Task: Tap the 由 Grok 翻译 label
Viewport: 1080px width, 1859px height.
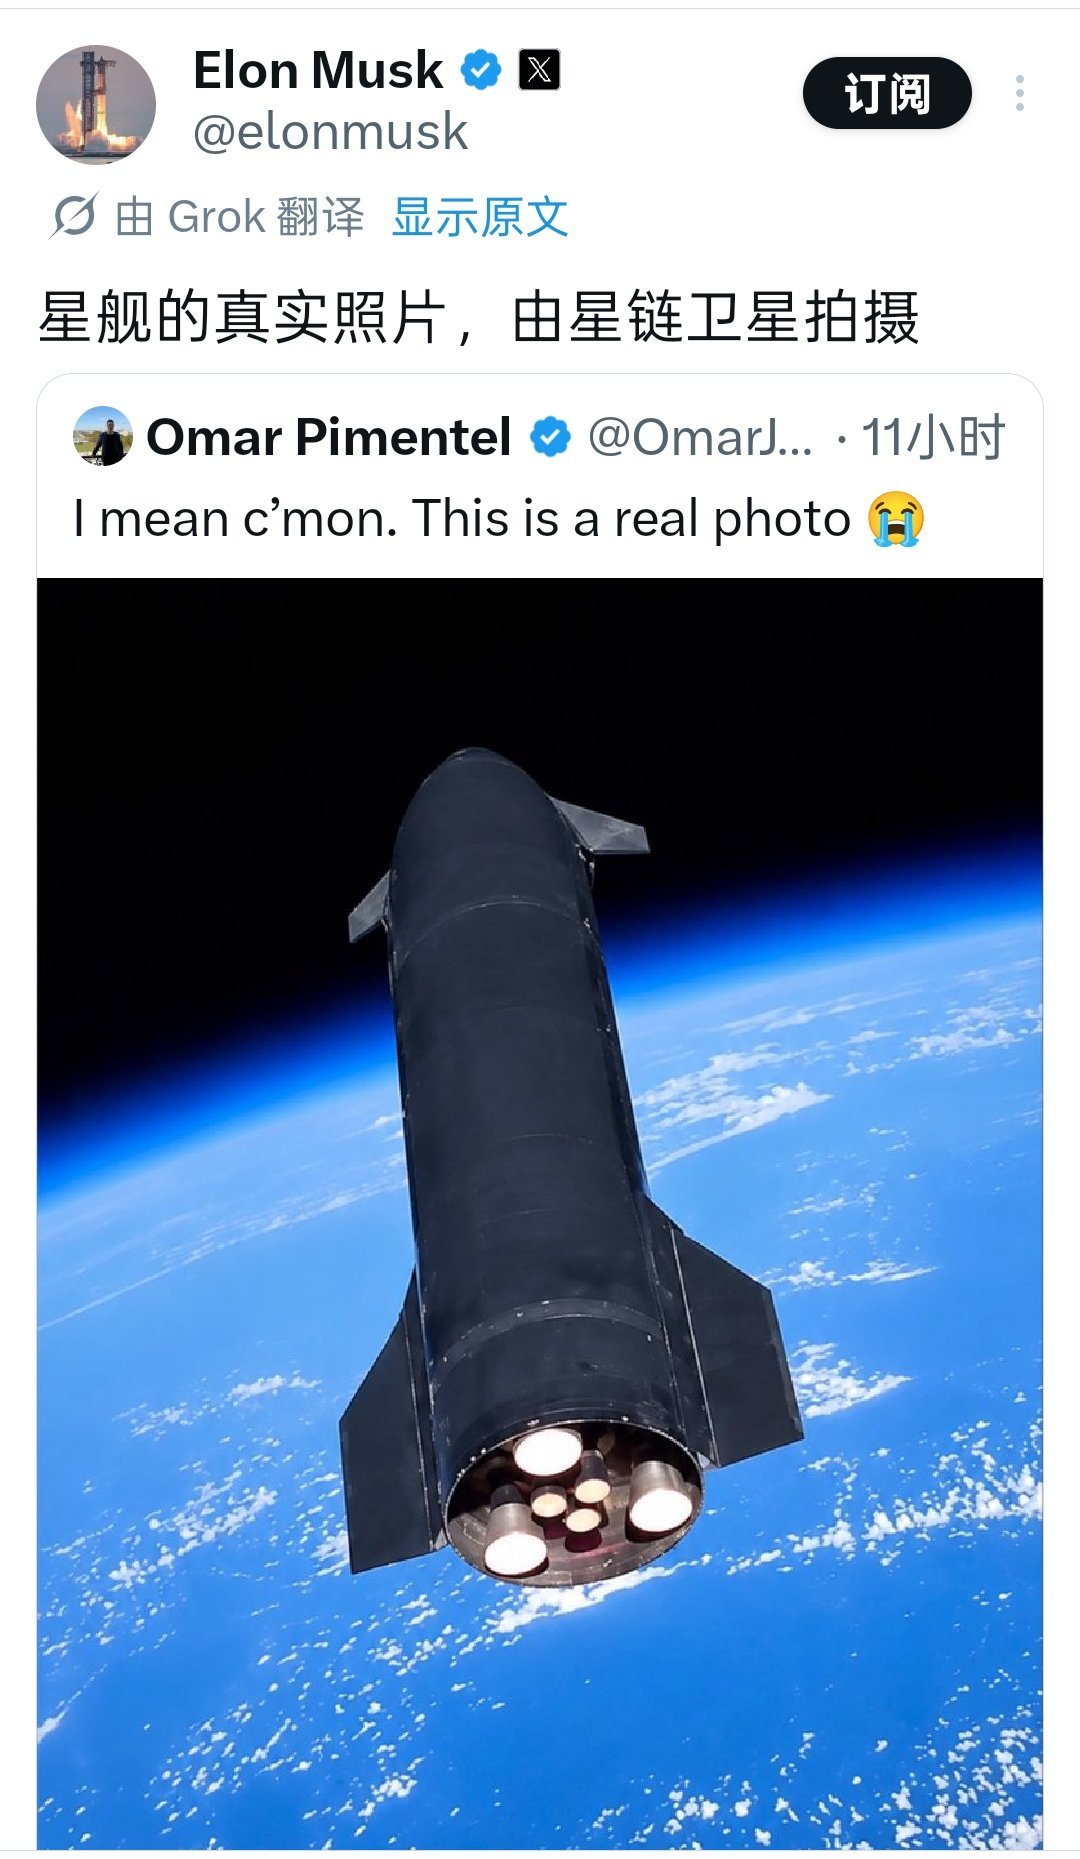Action: pos(240,217)
